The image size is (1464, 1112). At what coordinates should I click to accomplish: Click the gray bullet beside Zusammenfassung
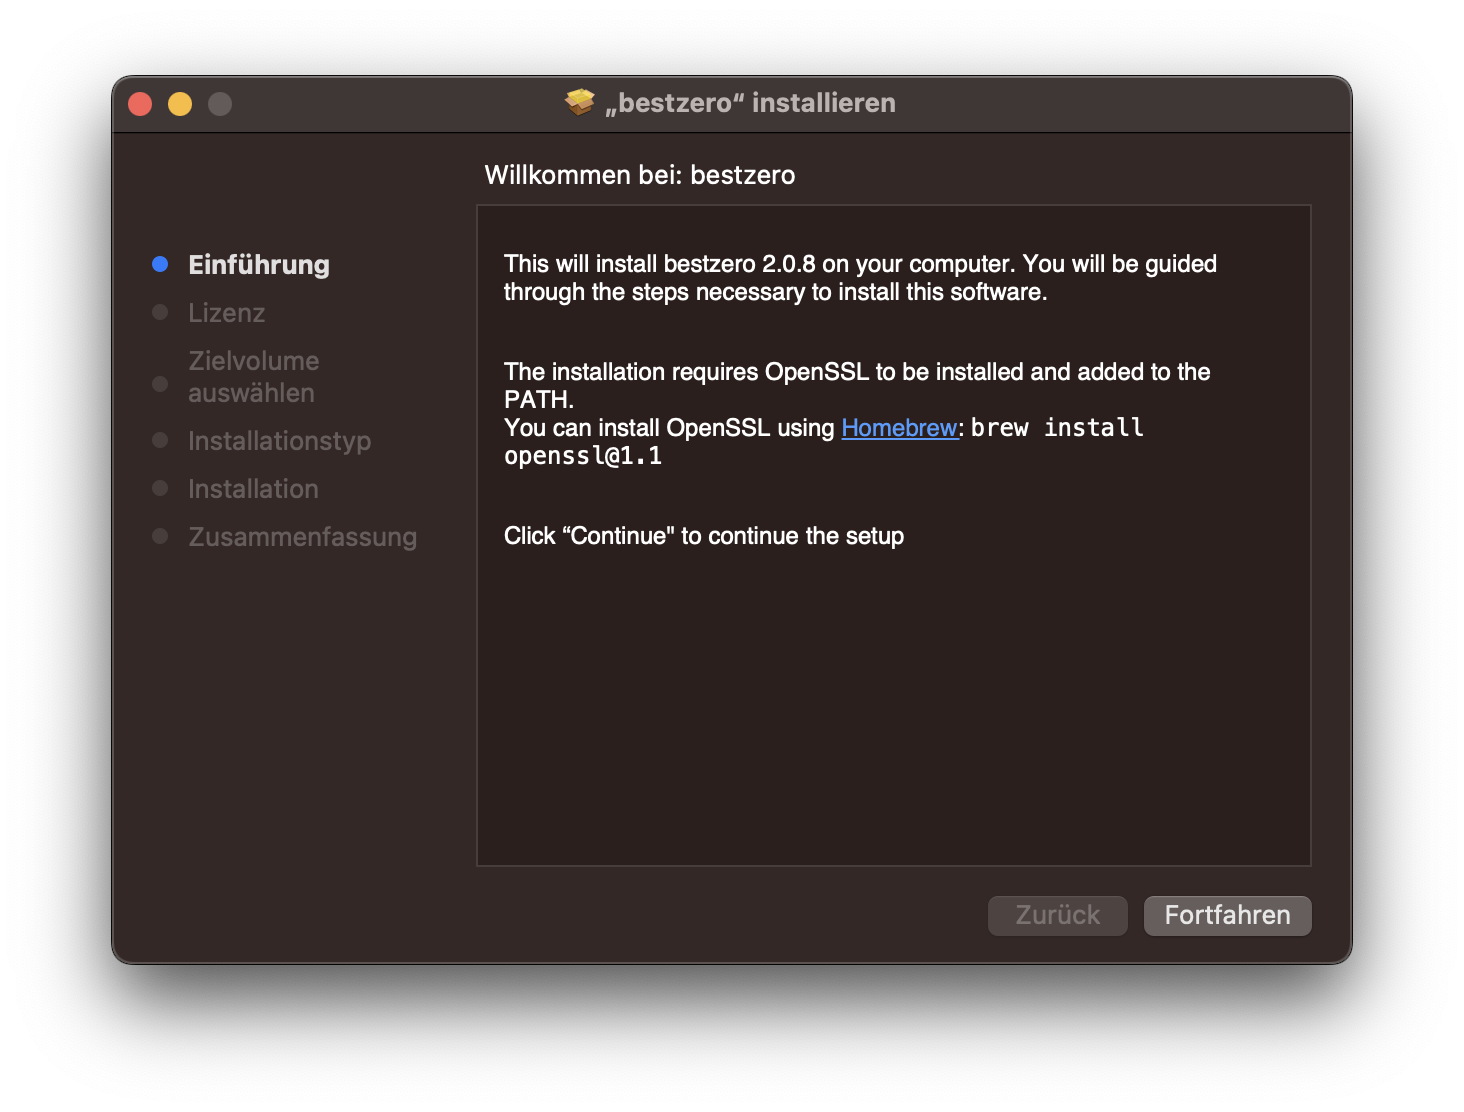[x=160, y=536]
